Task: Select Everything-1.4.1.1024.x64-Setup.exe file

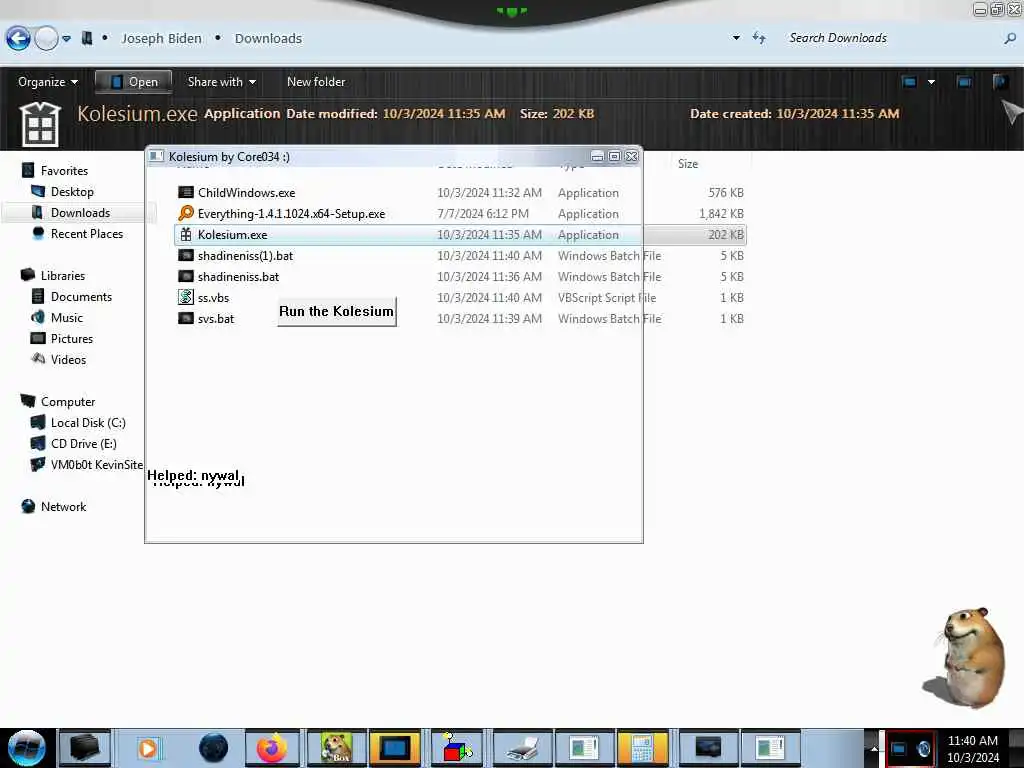Action: pyautogui.click(x=291, y=214)
